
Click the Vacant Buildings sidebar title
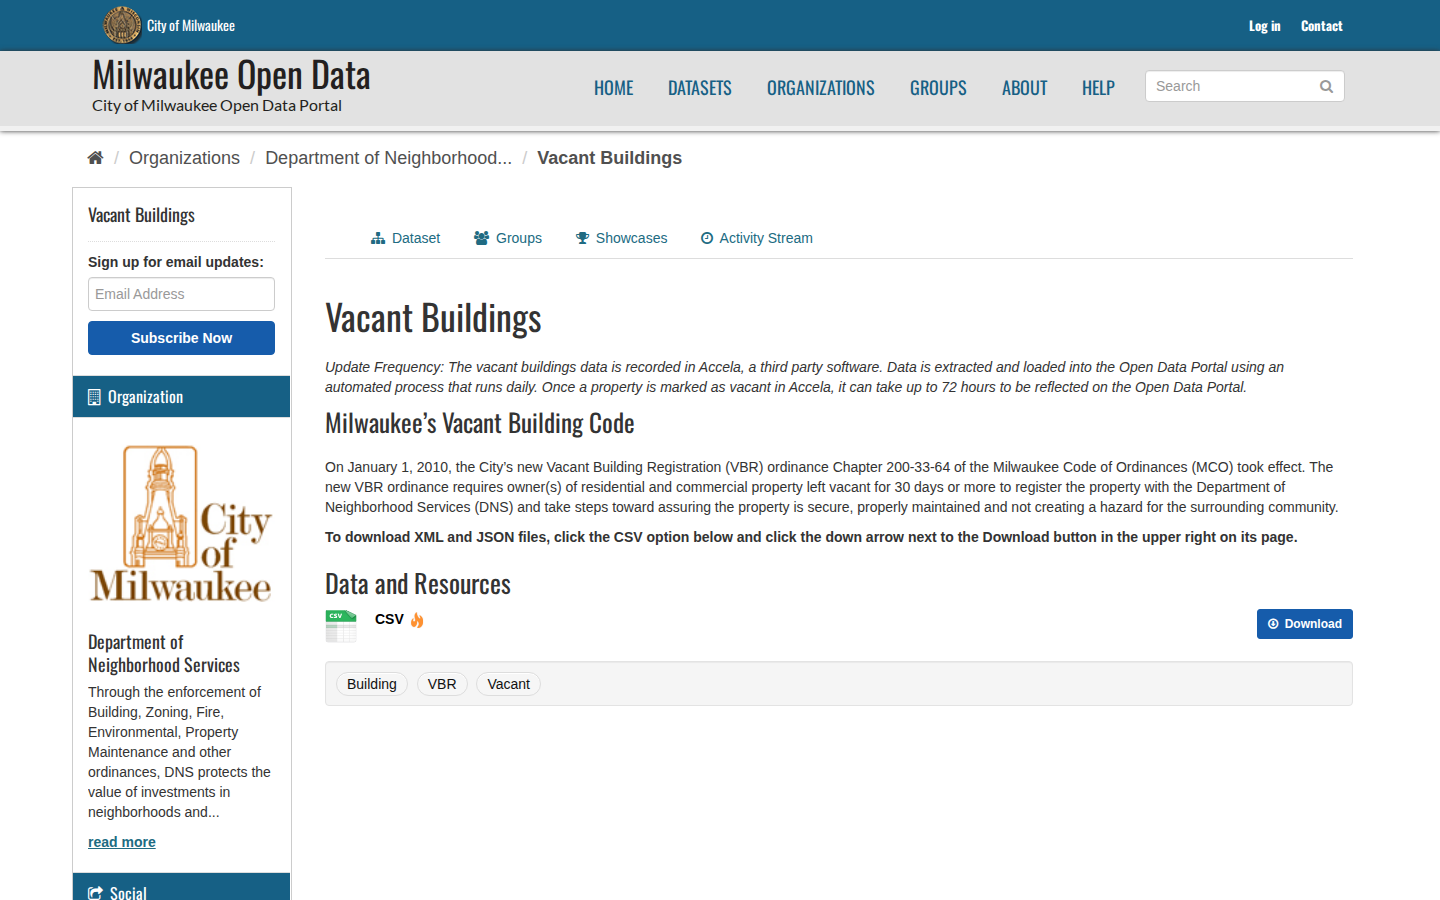(x=141, y=215)
